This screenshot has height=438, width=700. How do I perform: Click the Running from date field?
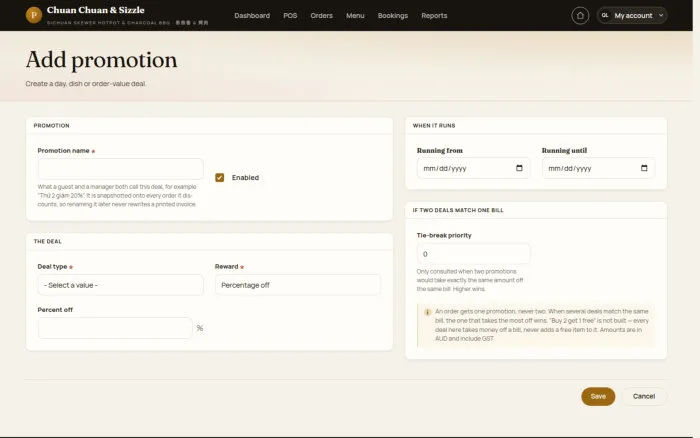[473, 168]
